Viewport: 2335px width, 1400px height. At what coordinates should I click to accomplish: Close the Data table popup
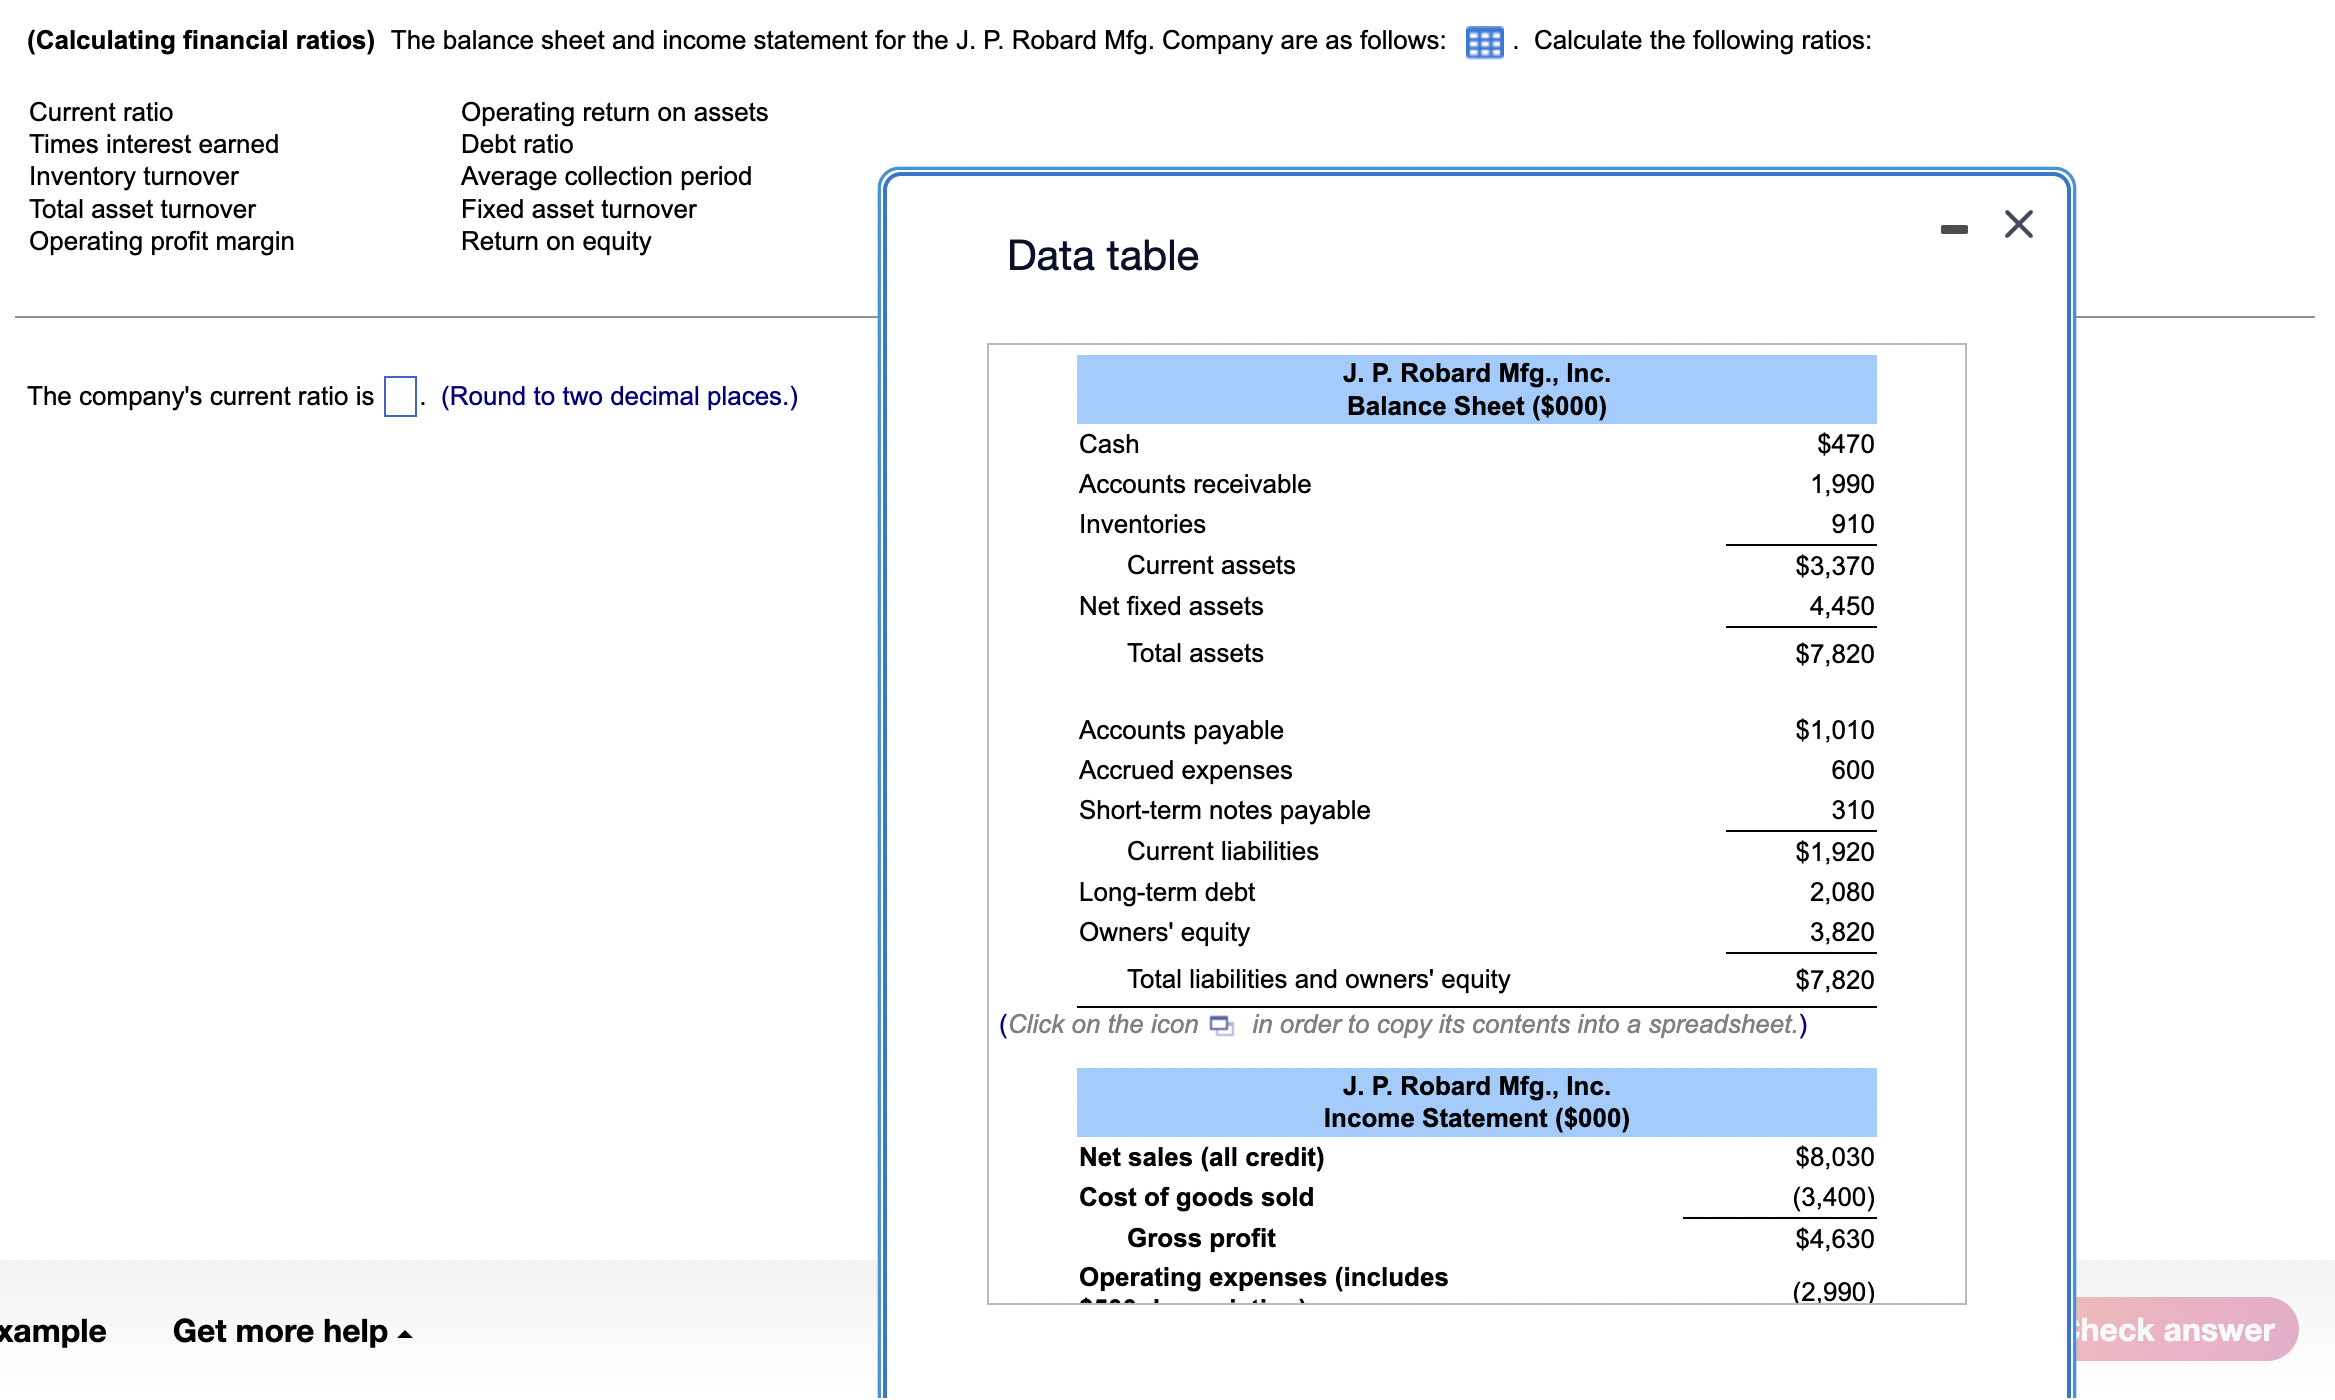click(x=2019, y=224)
